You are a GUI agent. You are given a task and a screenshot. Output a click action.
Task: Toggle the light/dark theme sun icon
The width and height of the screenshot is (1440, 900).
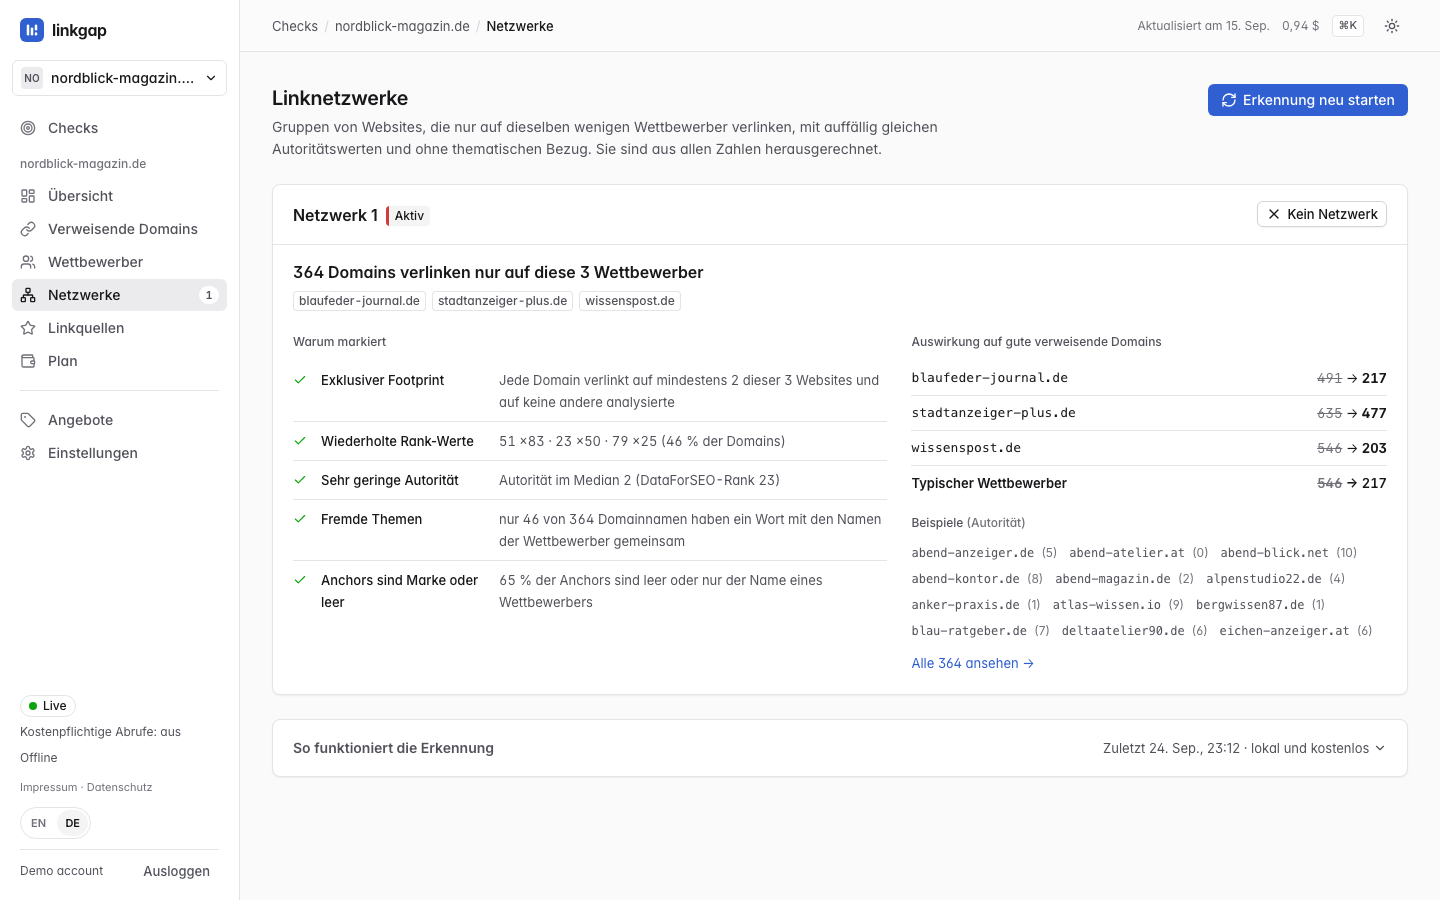click(x=1392, y=26)
